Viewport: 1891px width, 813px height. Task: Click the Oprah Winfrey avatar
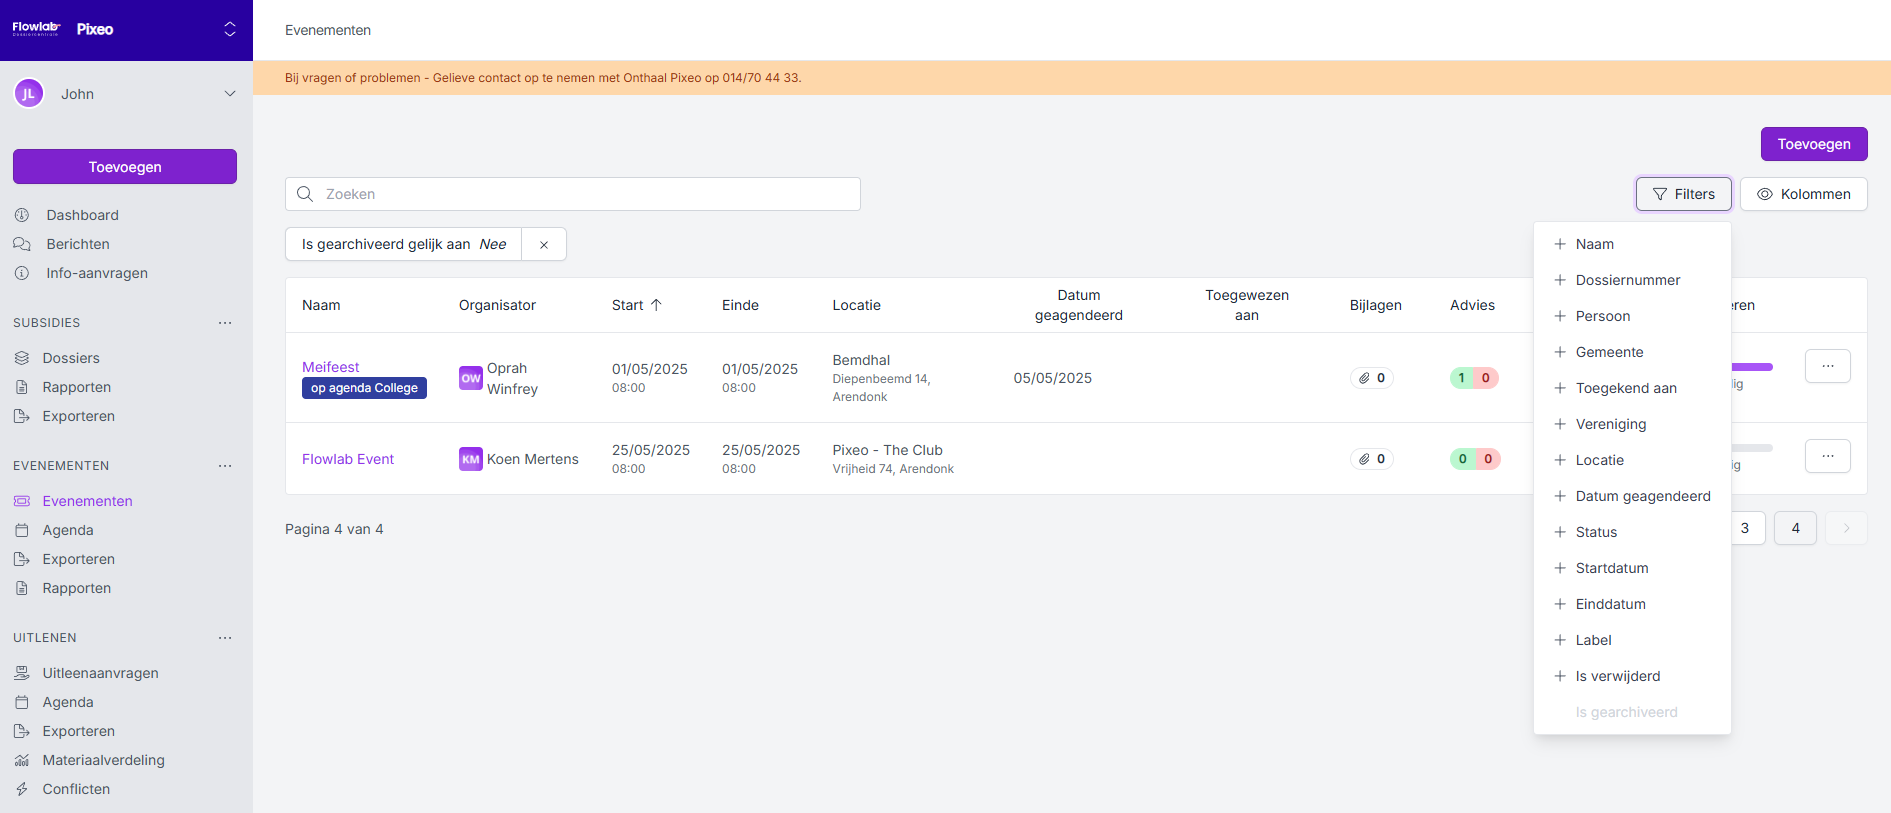[470, 378]
